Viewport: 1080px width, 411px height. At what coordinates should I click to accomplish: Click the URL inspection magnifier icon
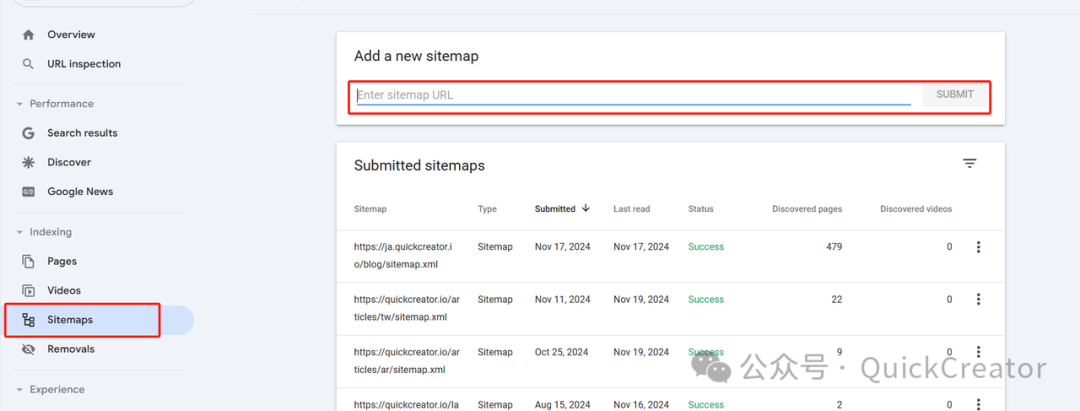[x=28, y=64]
